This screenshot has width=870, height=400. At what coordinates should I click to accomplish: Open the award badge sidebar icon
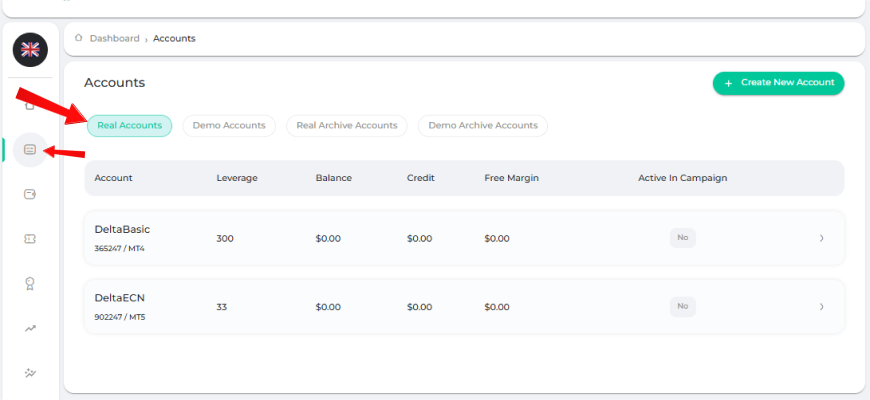30,283
